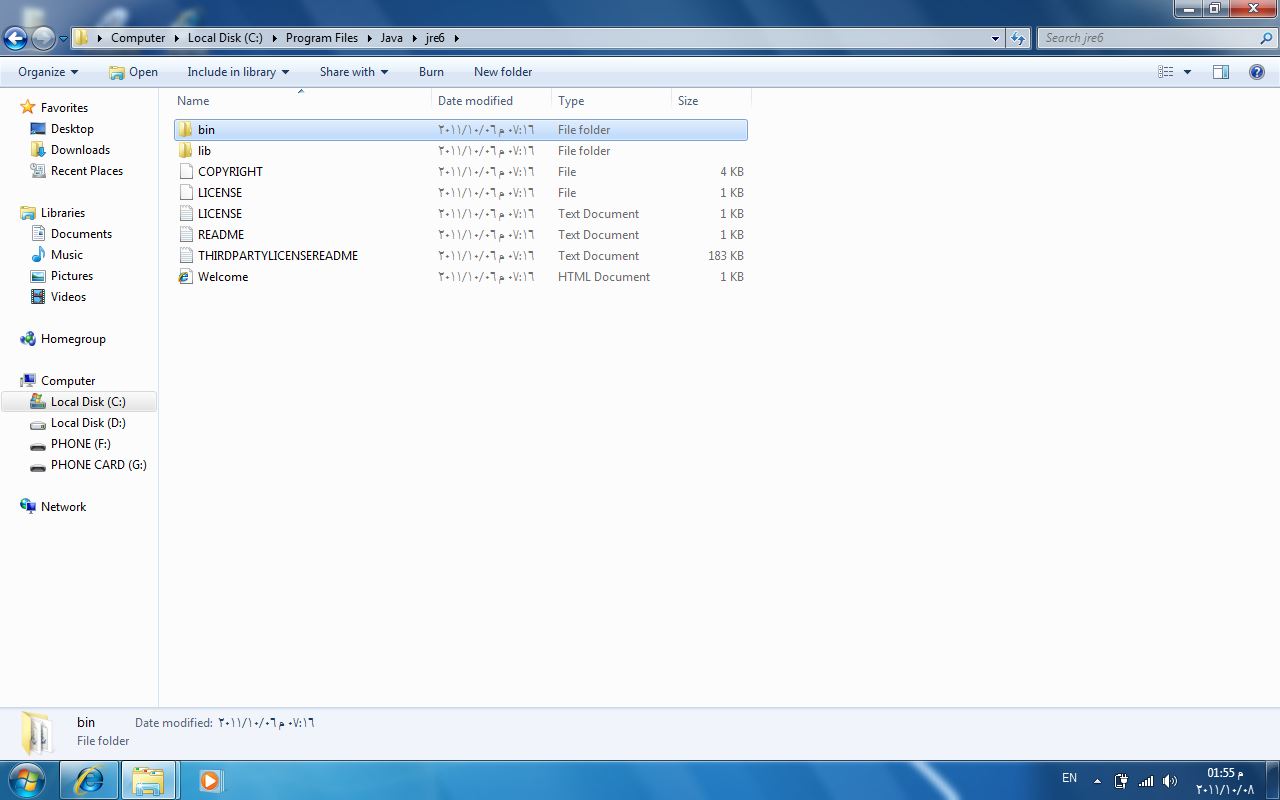The image size is (1280, 800).
Task: Click the Change your view icon
Action: (1166, 72)
